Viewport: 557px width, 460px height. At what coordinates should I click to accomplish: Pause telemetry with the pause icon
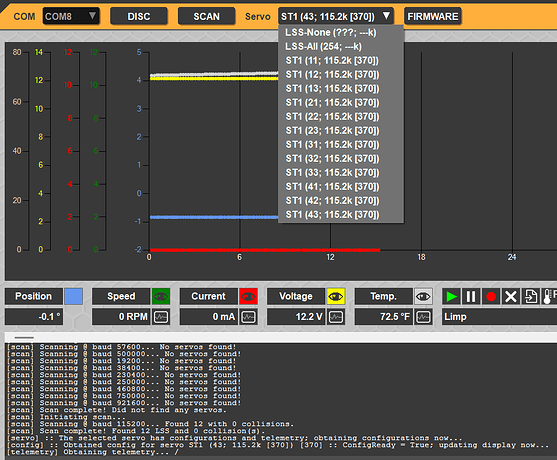pos(471,296)
